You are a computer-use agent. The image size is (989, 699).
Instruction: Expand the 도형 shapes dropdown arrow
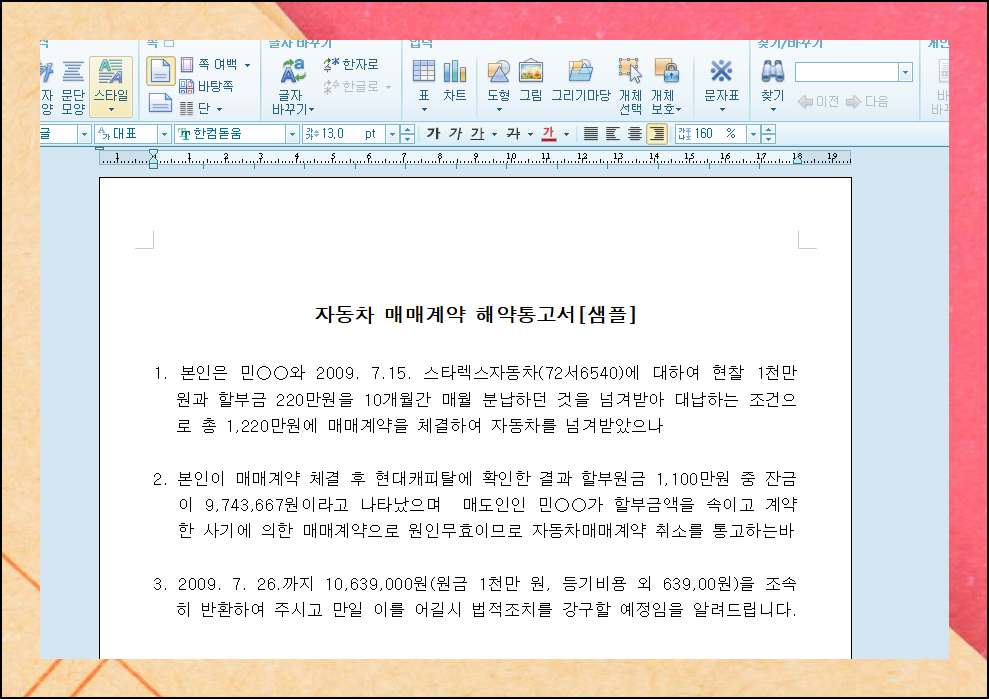pyautogui.click(x=498, y=110)
